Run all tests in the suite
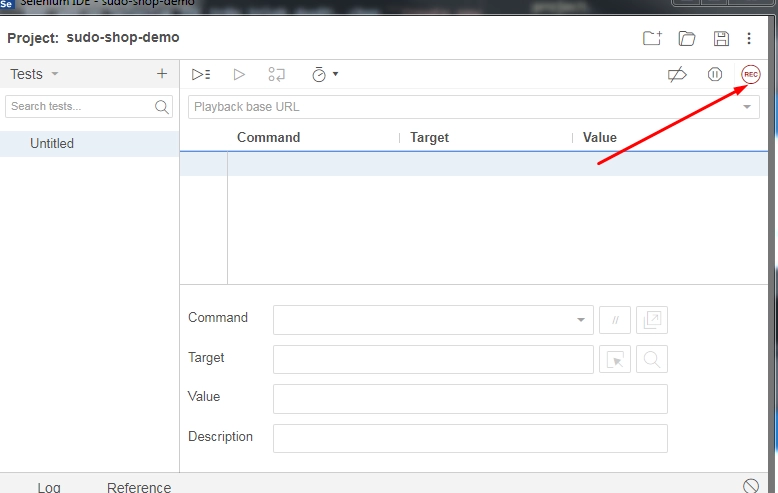The height and width of the screenshot is (493, 778). click(x=201, y=74)
